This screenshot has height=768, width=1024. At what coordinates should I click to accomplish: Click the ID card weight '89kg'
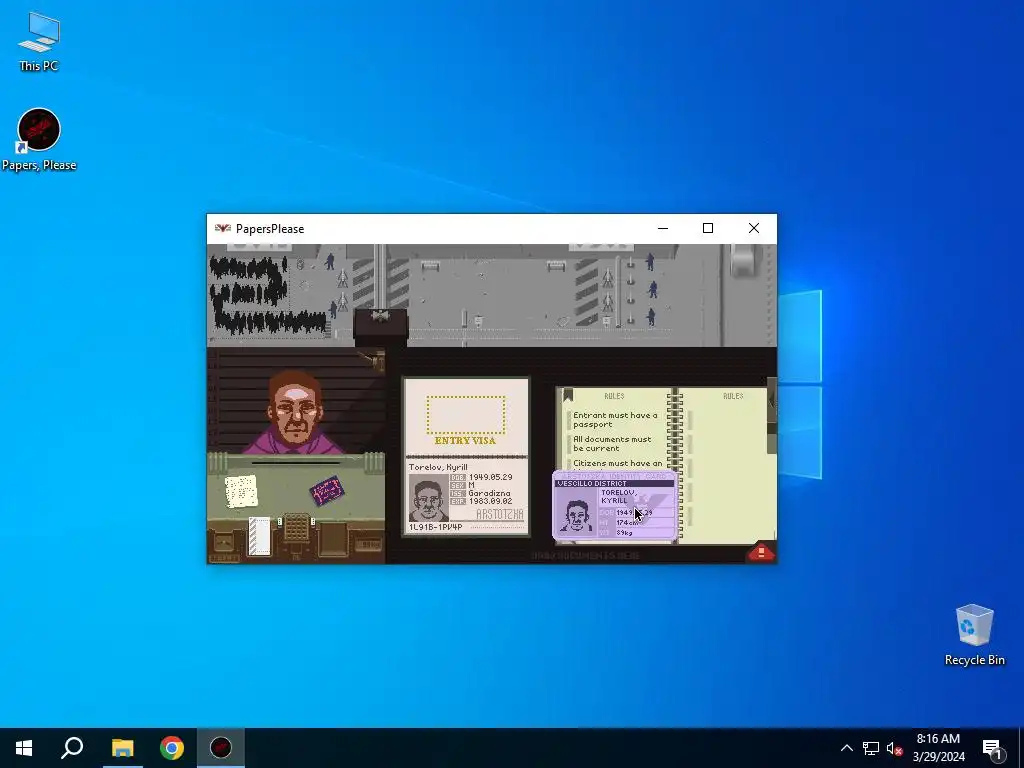(624, 532)
